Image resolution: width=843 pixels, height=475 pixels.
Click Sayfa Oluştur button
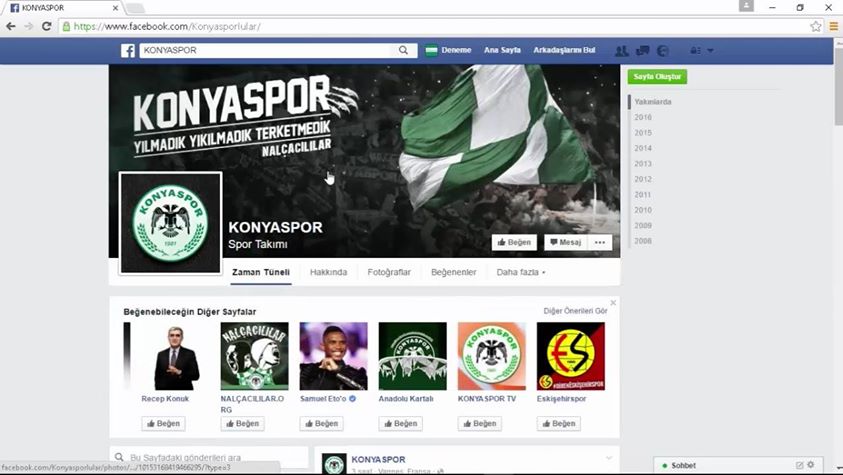657,76
